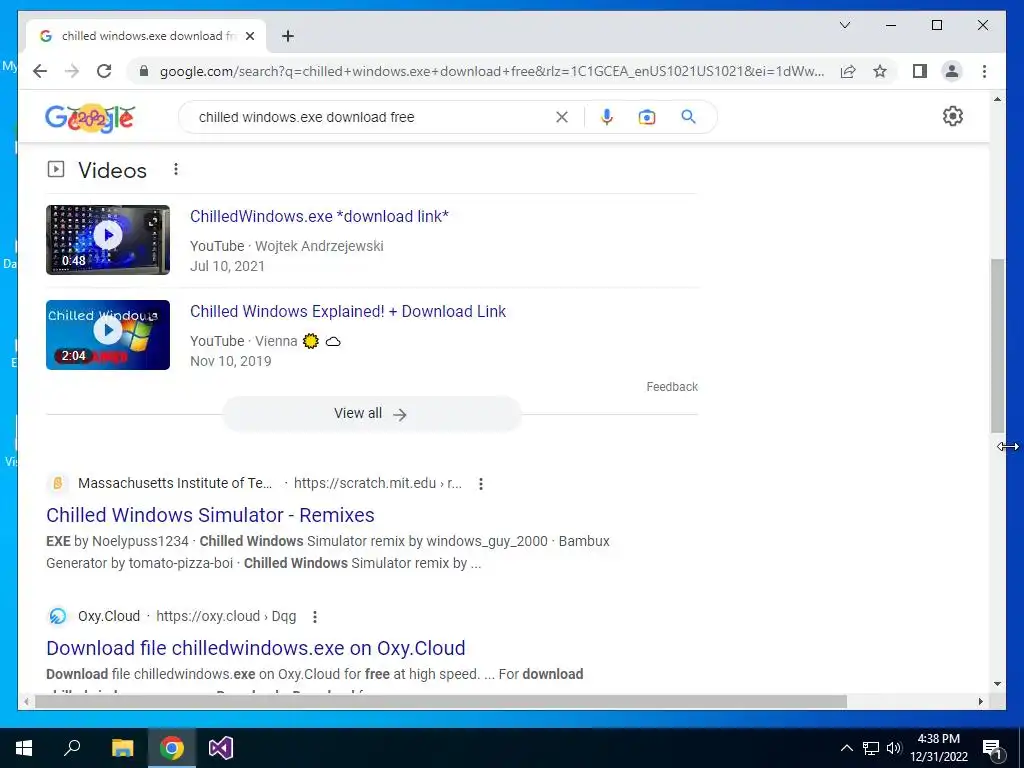
Task: Open Download file chilledwindows.exe on Oxy.Cloud
Action: pyautogui.click(x=255, y=648)
